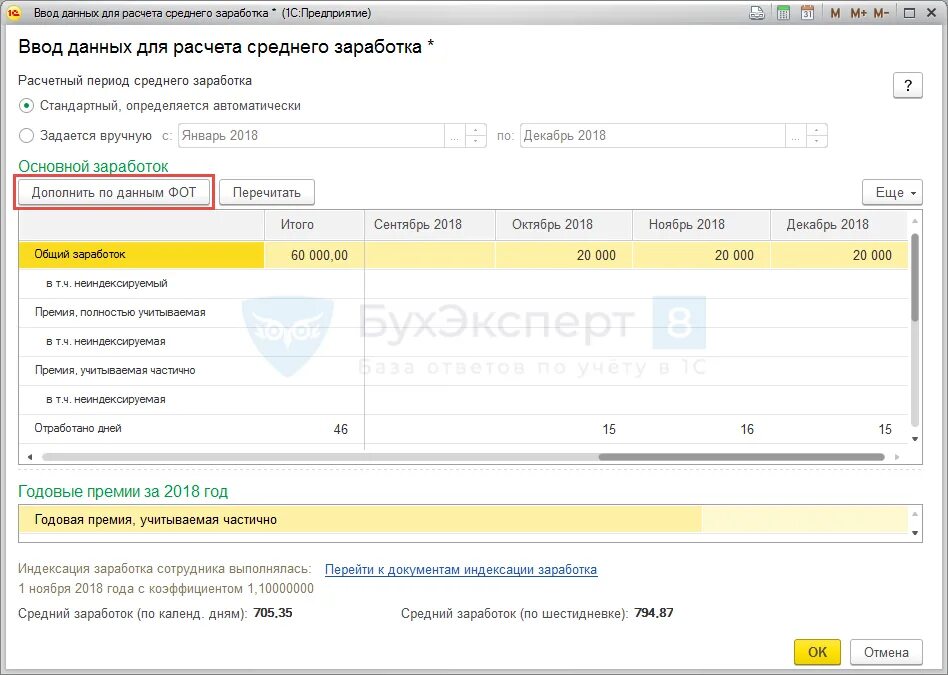948x675 pixels.
Task: Click the Январь 2018 start period field
Action: pos(311,135)
